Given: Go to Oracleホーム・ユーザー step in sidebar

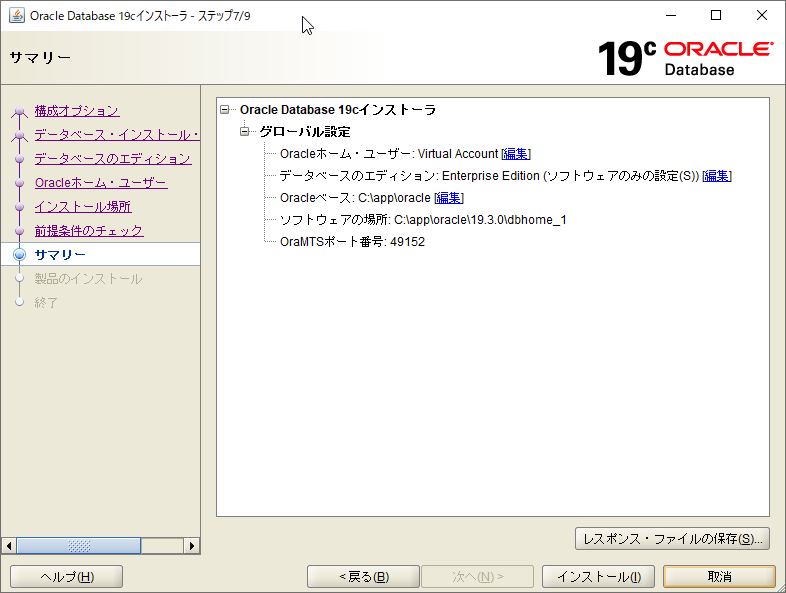Looking at the screenshot, I should coord(101,183).
